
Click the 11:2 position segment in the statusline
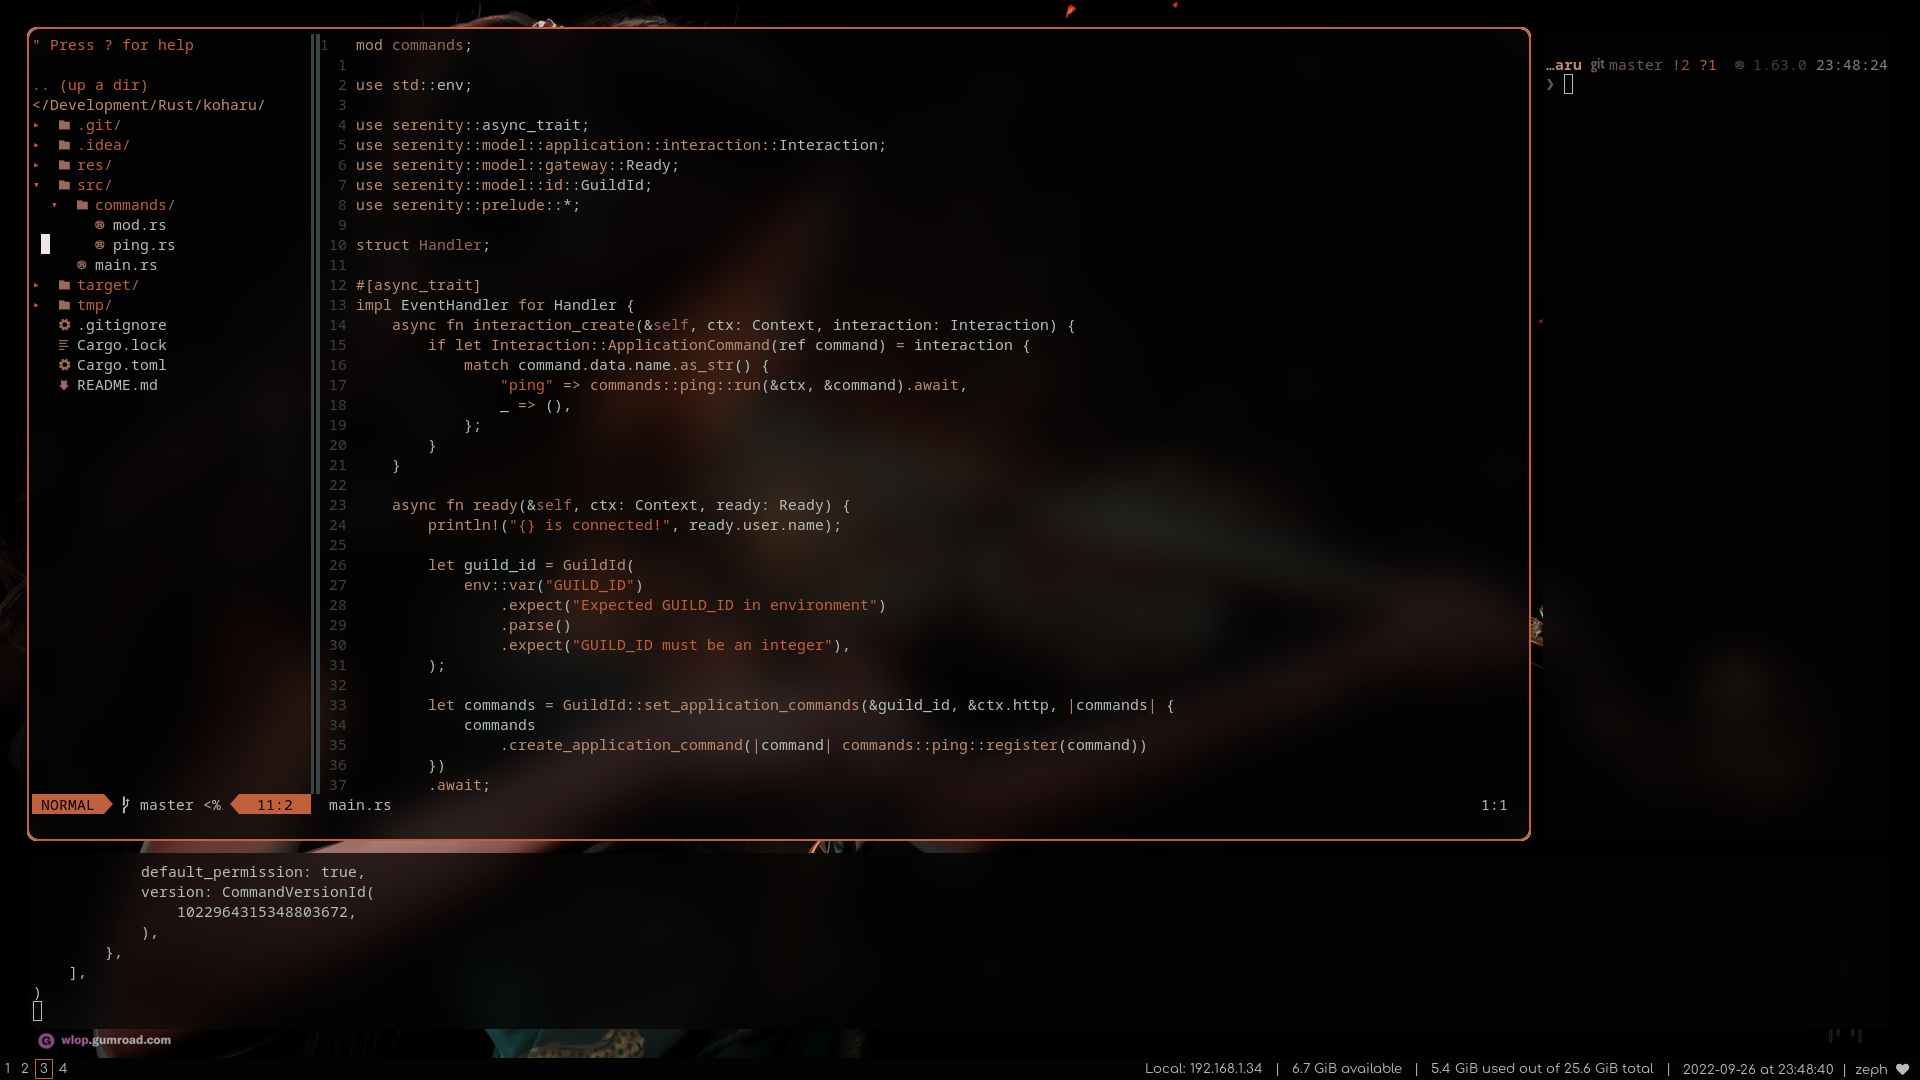coord(271,804)
